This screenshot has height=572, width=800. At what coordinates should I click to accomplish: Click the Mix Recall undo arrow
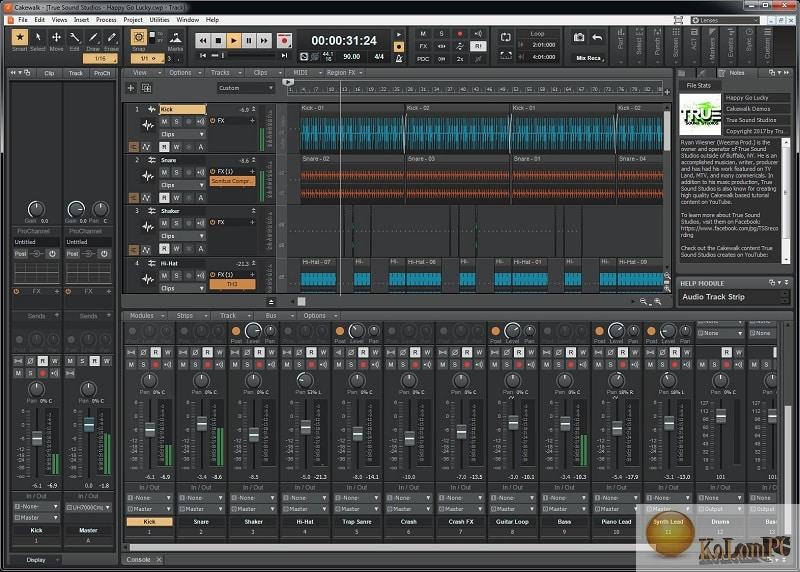pyautogui.click(x=597, y=37)
